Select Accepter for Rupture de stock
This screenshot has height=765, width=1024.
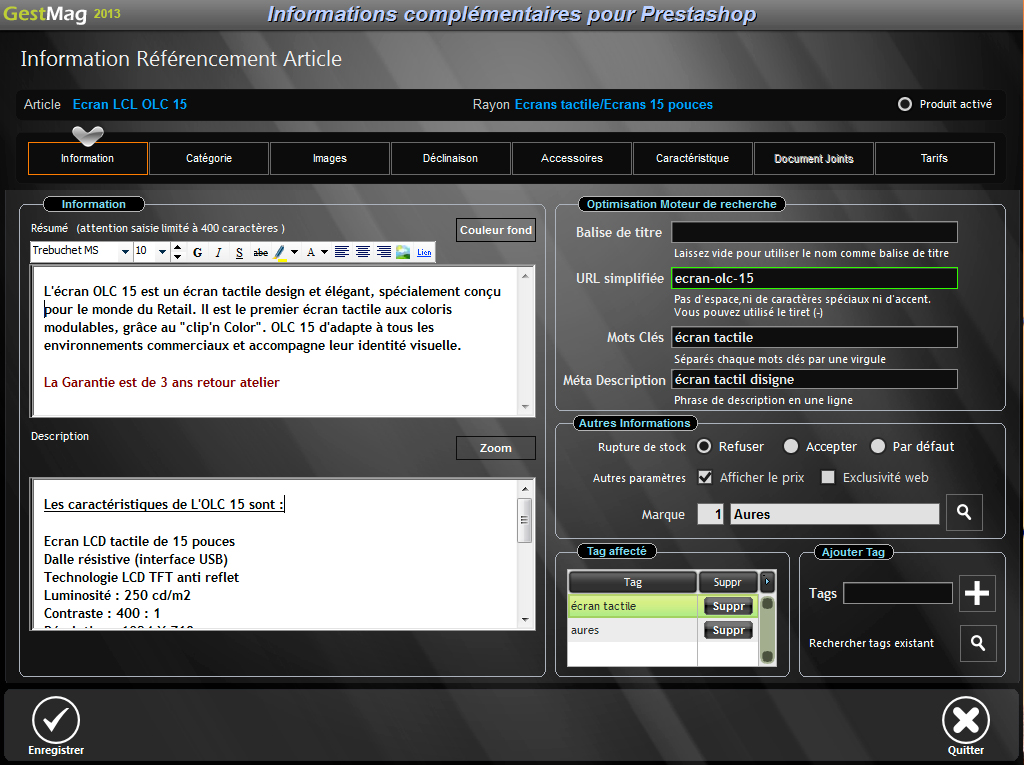click(791, 446)
